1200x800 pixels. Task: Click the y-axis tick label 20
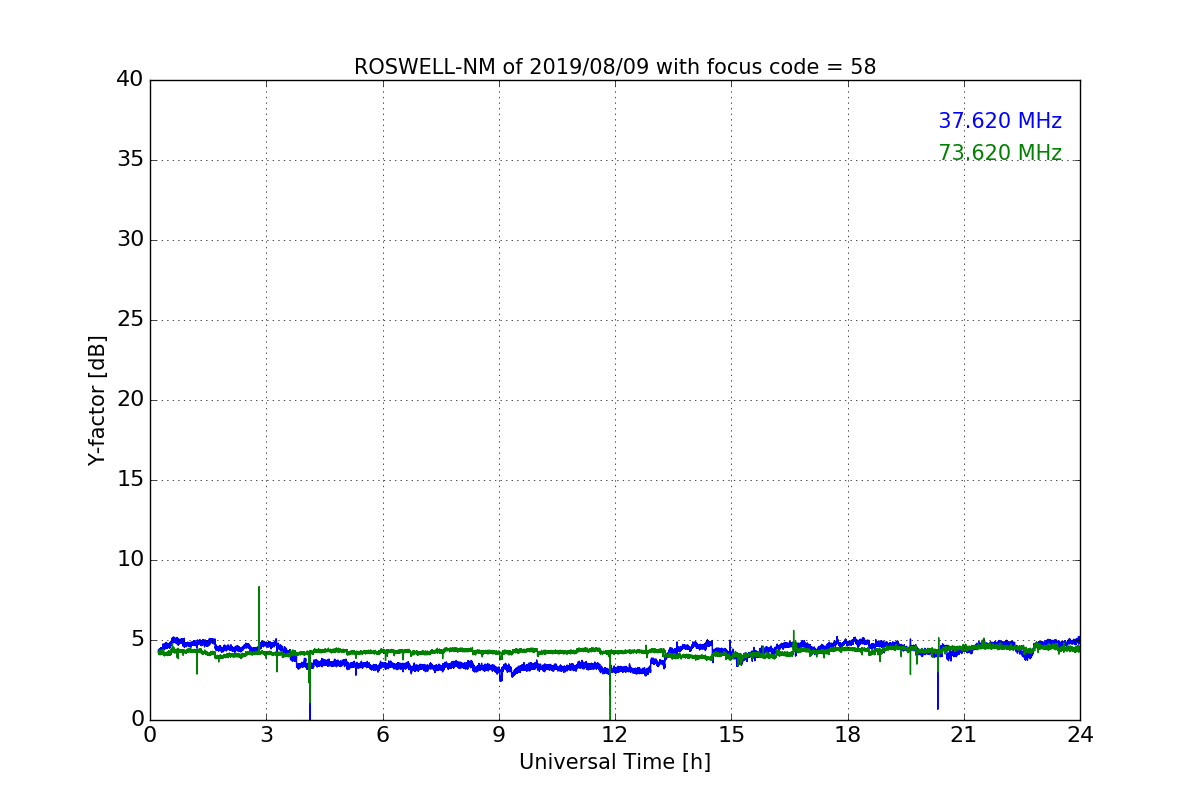(130, 400)
